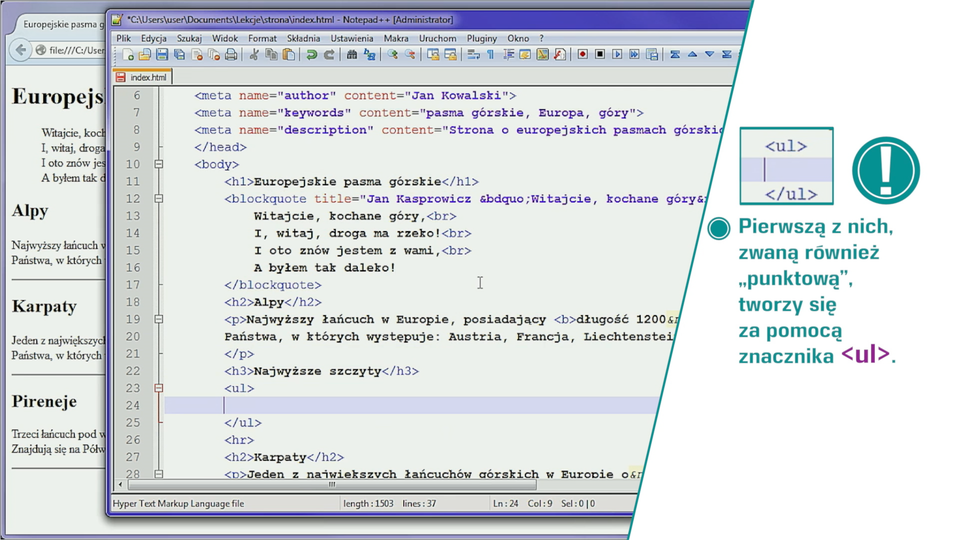This screenshot has height=540, width=960.
Task: Open the Uruchom menu
Action: click(x=437, y=38)
